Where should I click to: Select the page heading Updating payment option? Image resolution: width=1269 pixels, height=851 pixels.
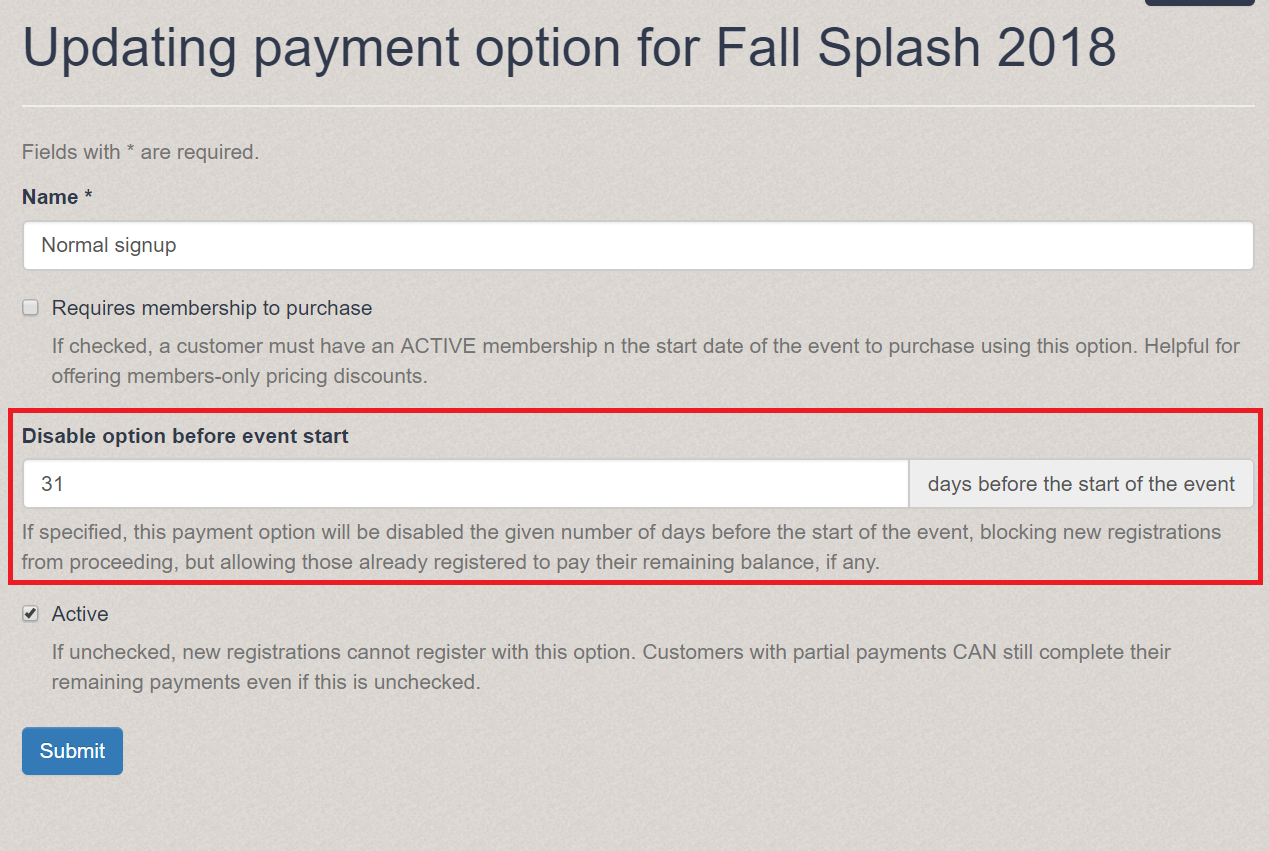568,47
